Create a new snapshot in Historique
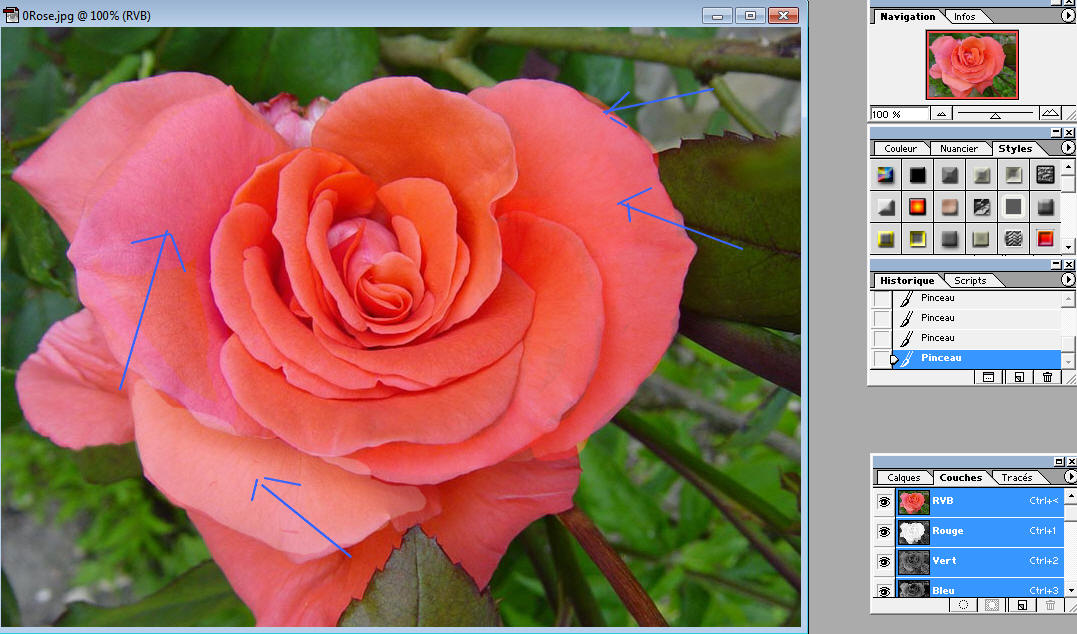1077x634 pixels. pyautogui.click(x=1019, y=377)
